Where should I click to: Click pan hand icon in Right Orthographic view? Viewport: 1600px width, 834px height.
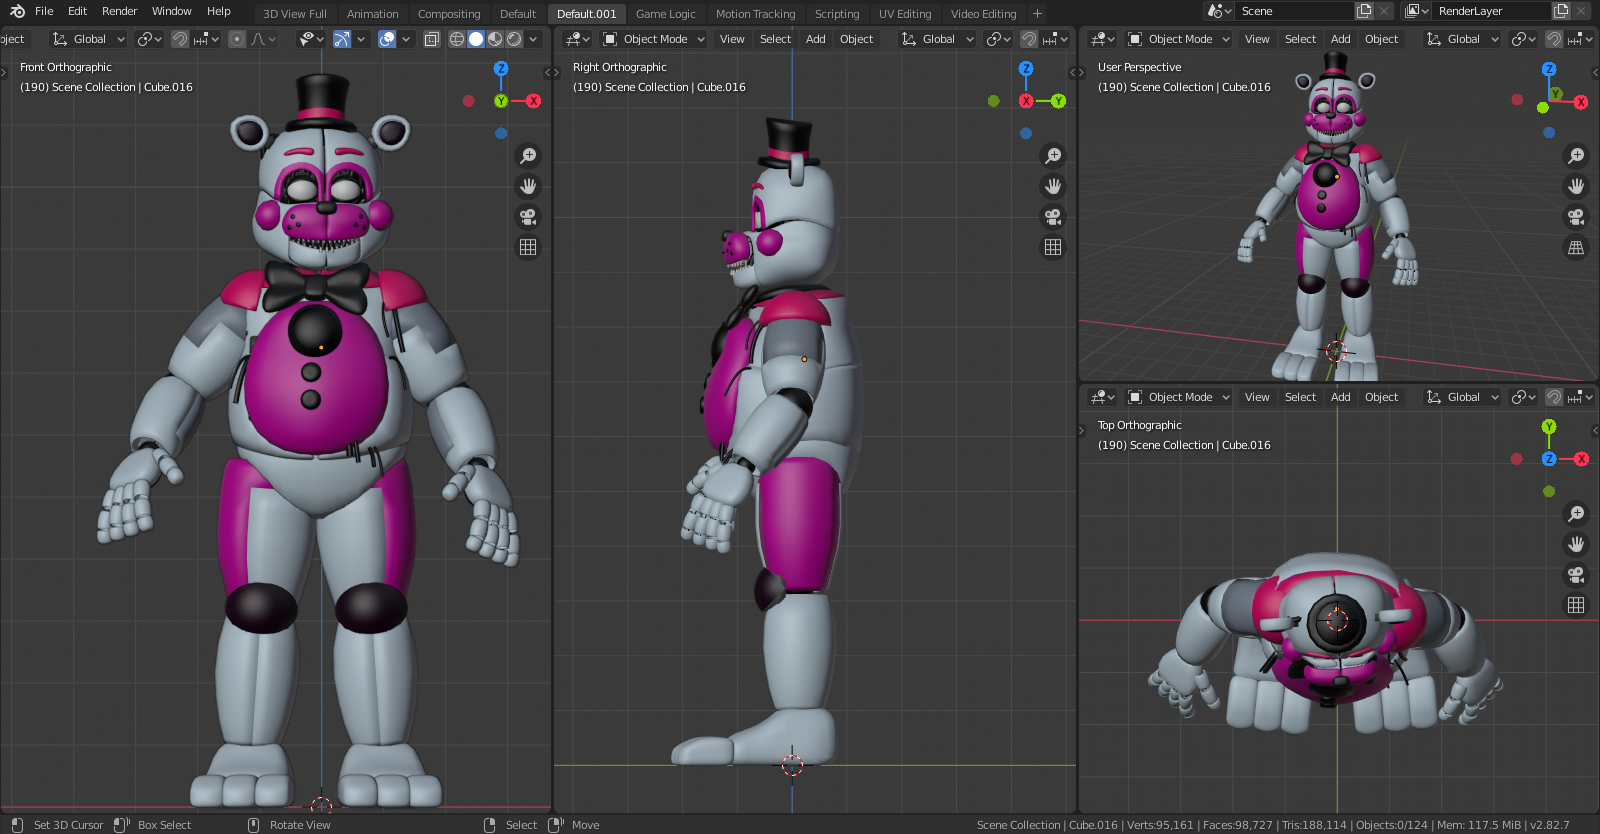click(x=1053, y=186)
